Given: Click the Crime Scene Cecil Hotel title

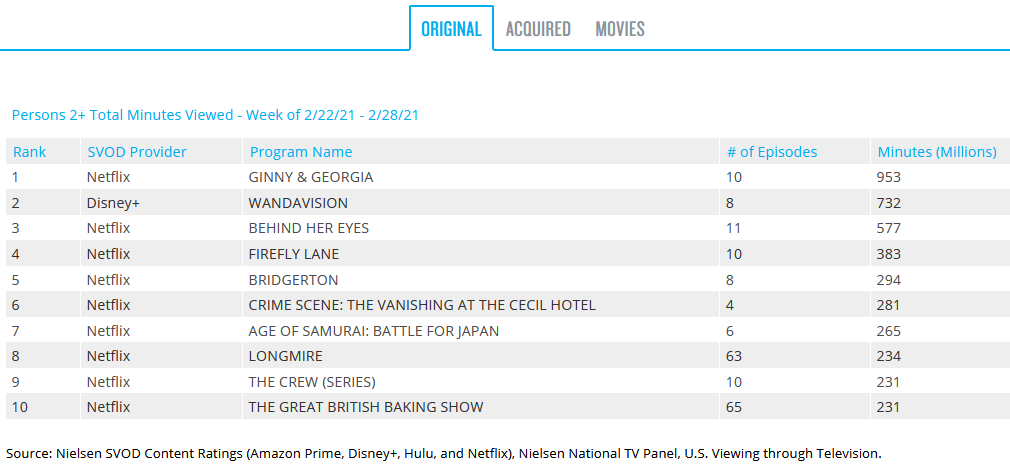Looking at the screenshot, I should point(421,305).
